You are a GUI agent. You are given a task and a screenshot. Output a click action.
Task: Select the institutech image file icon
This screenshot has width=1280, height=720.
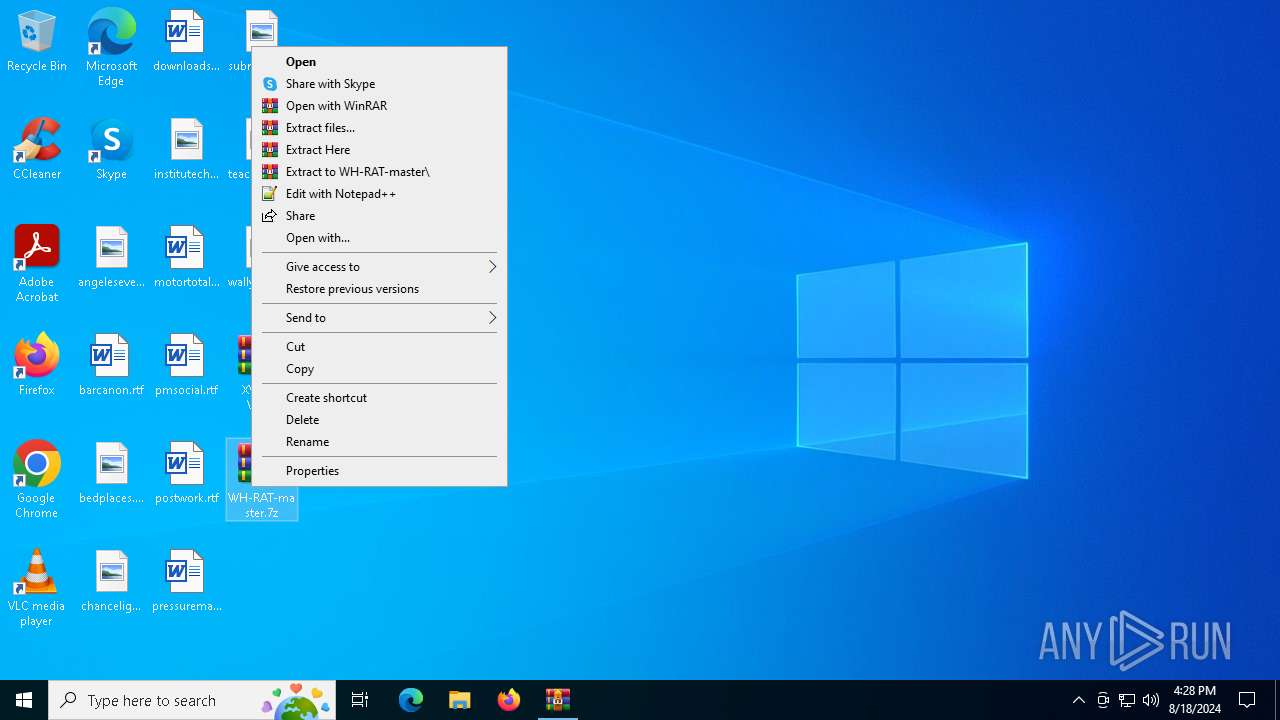[x=186, y=150]
